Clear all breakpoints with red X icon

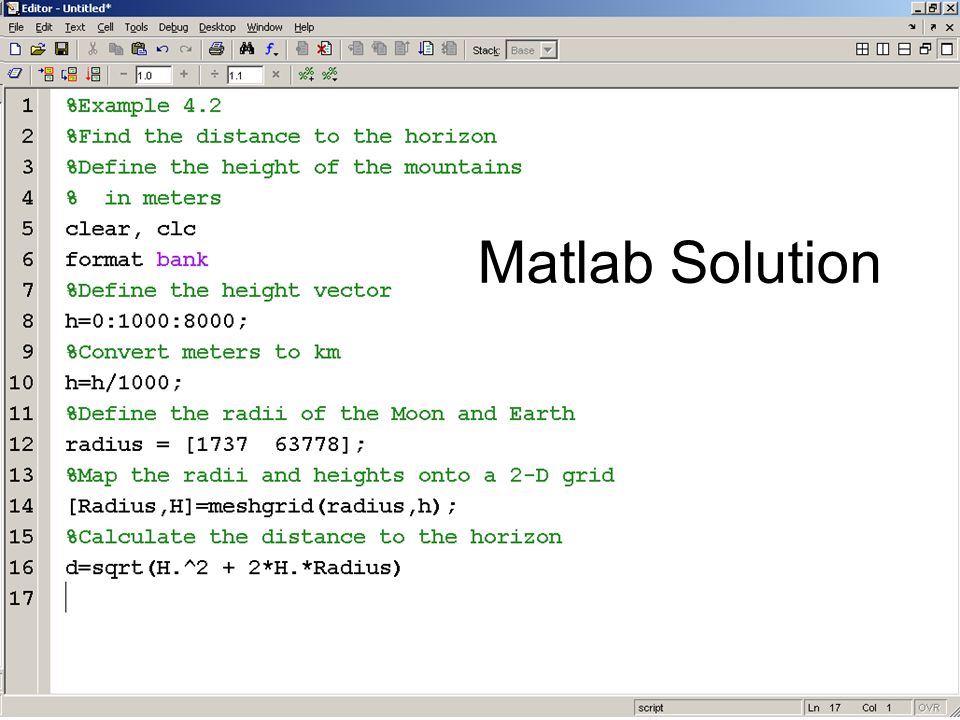pos(324,50)
